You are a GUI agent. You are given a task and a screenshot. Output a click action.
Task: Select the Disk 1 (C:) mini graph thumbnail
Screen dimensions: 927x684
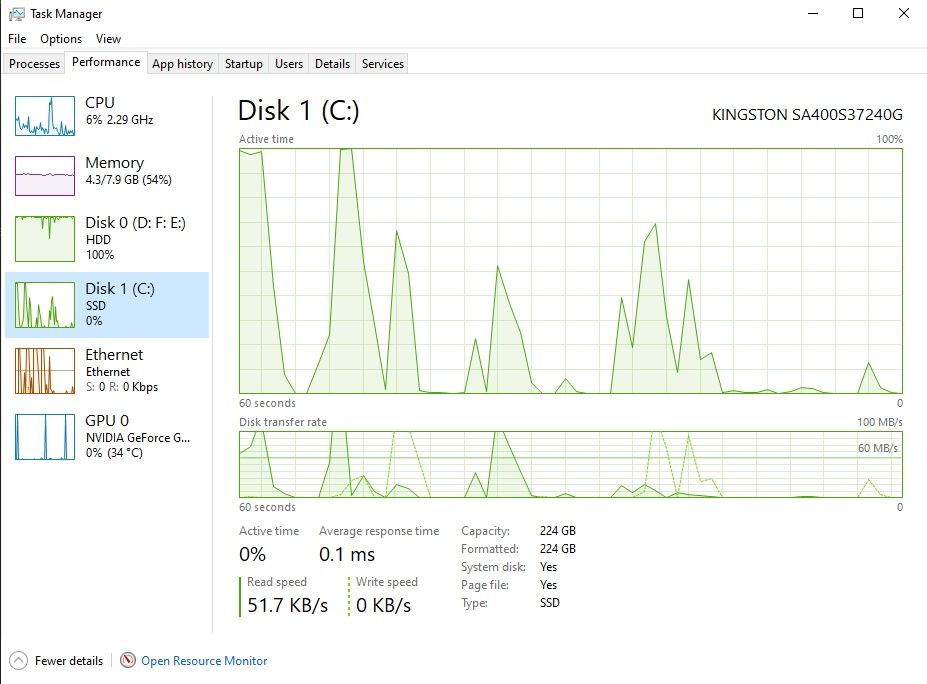pos(45,304)
